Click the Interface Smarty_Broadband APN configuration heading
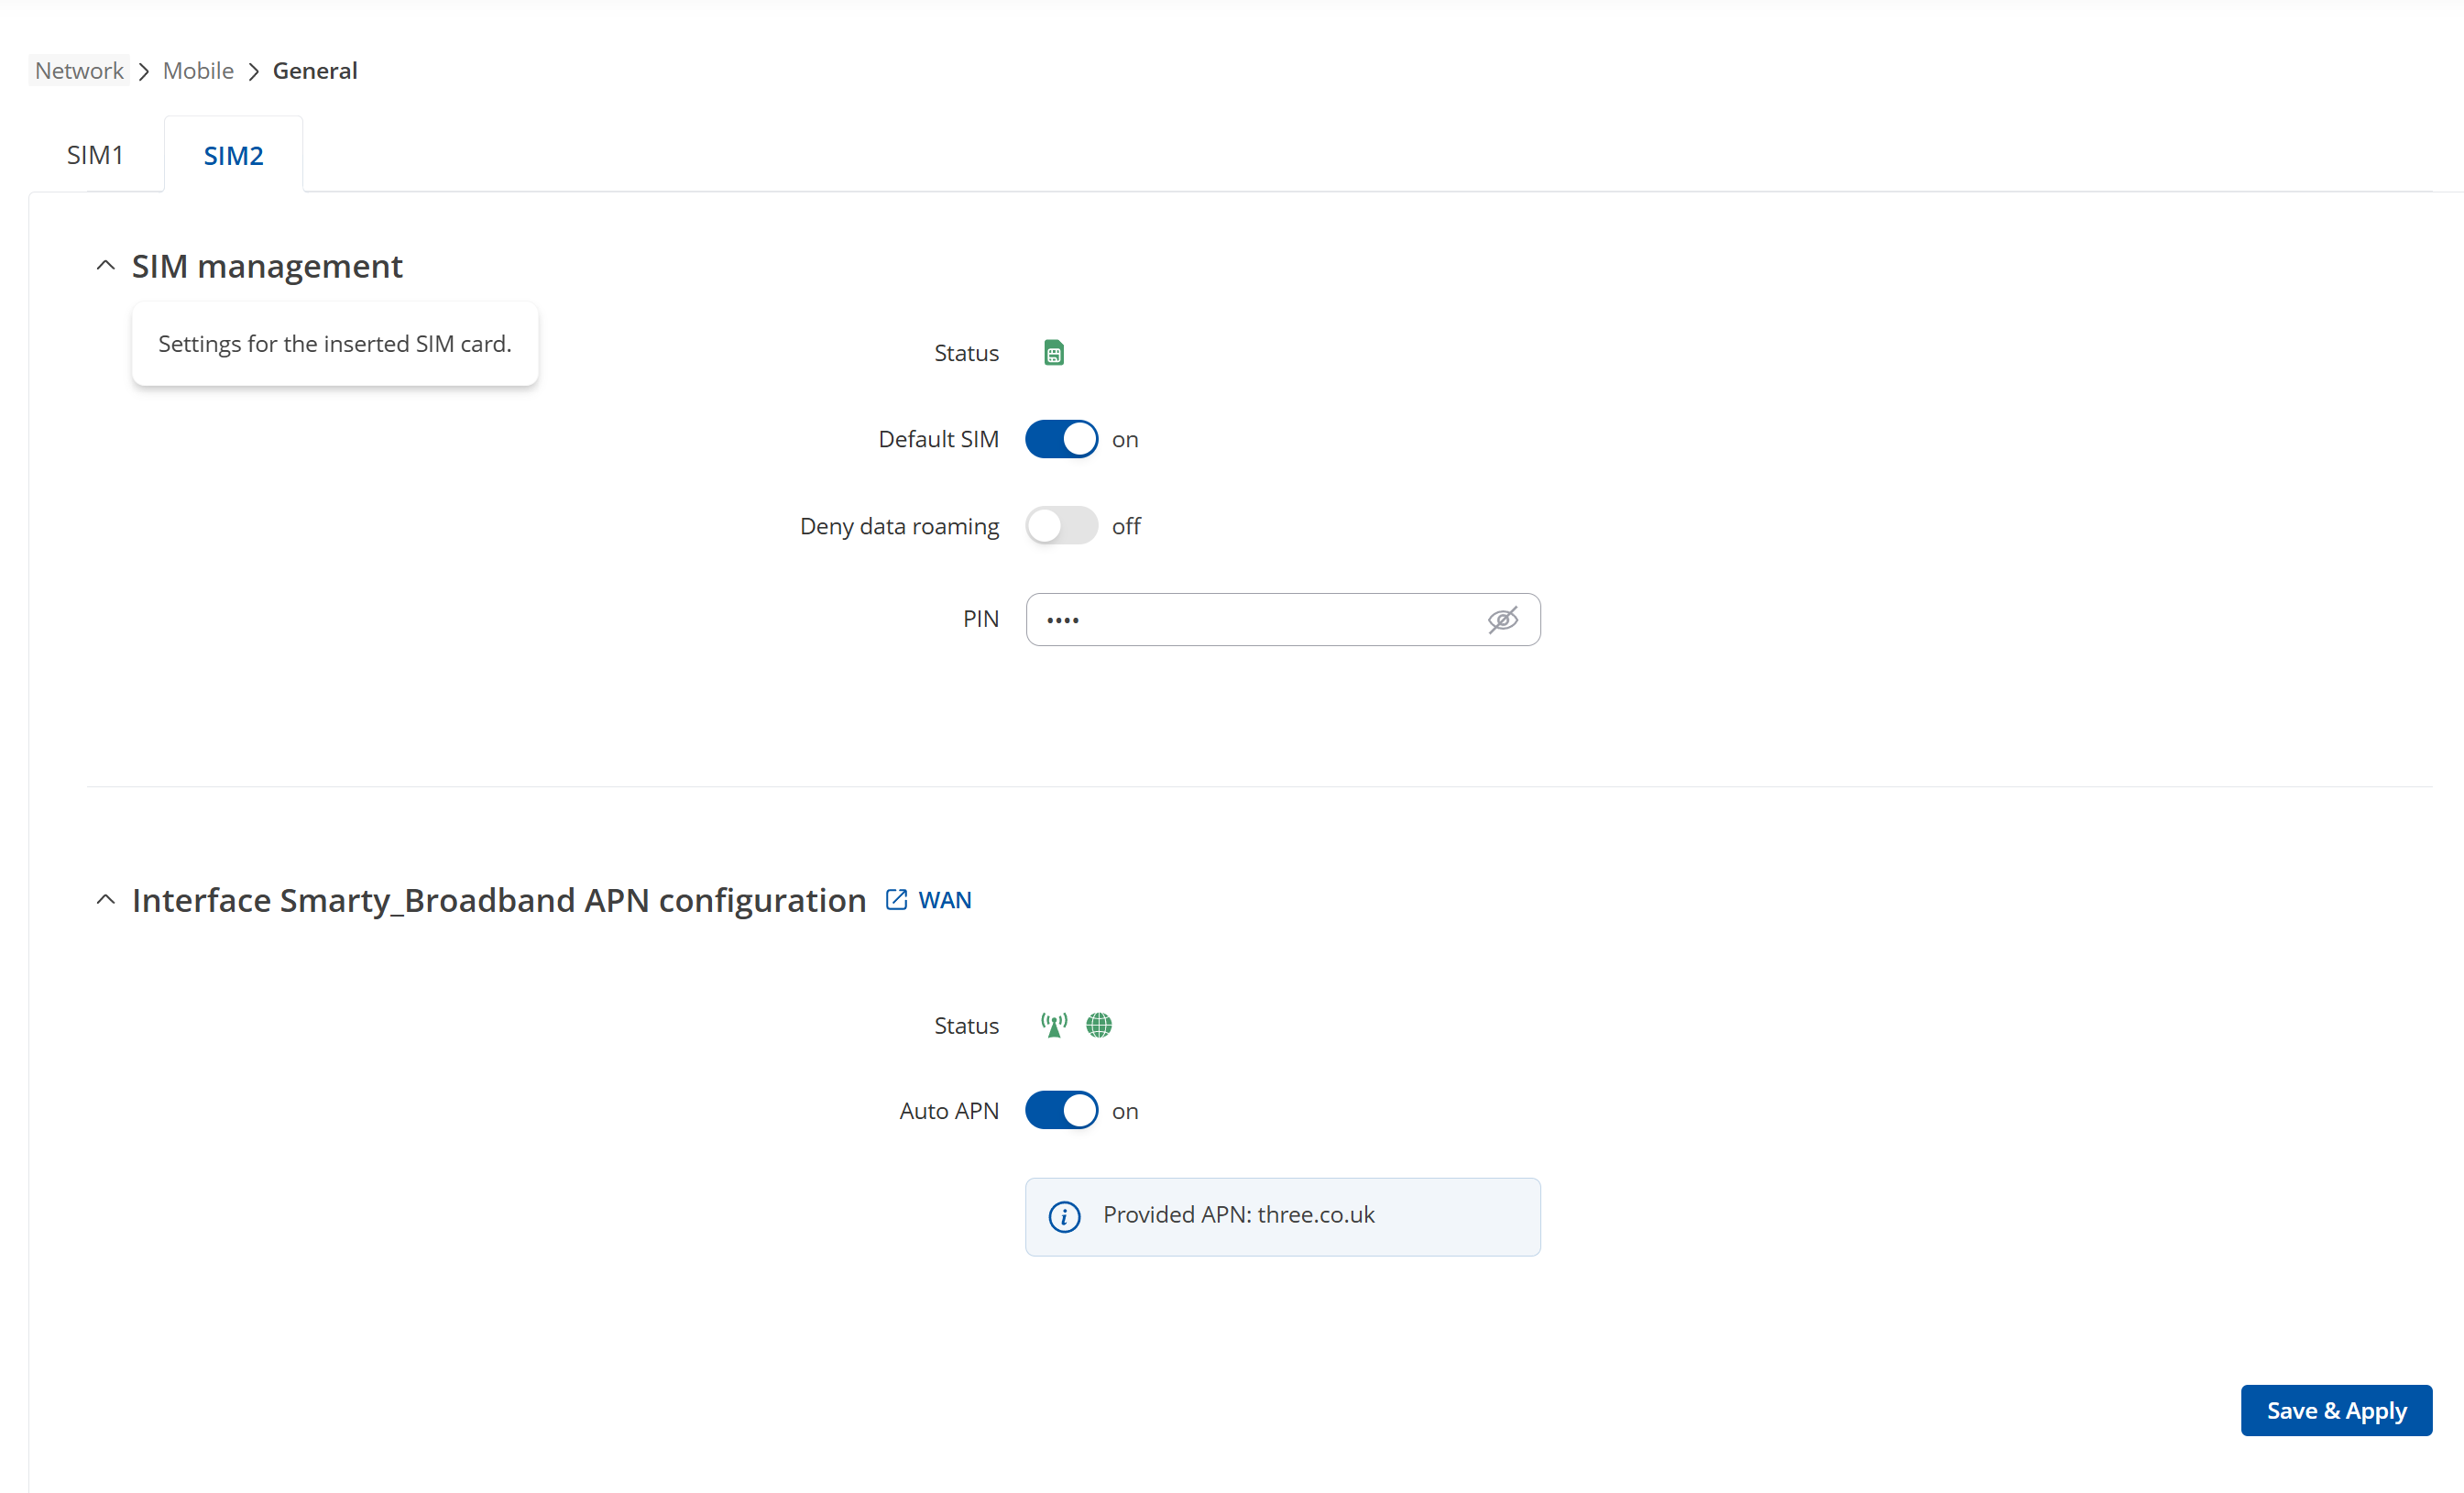 (499, 900)
